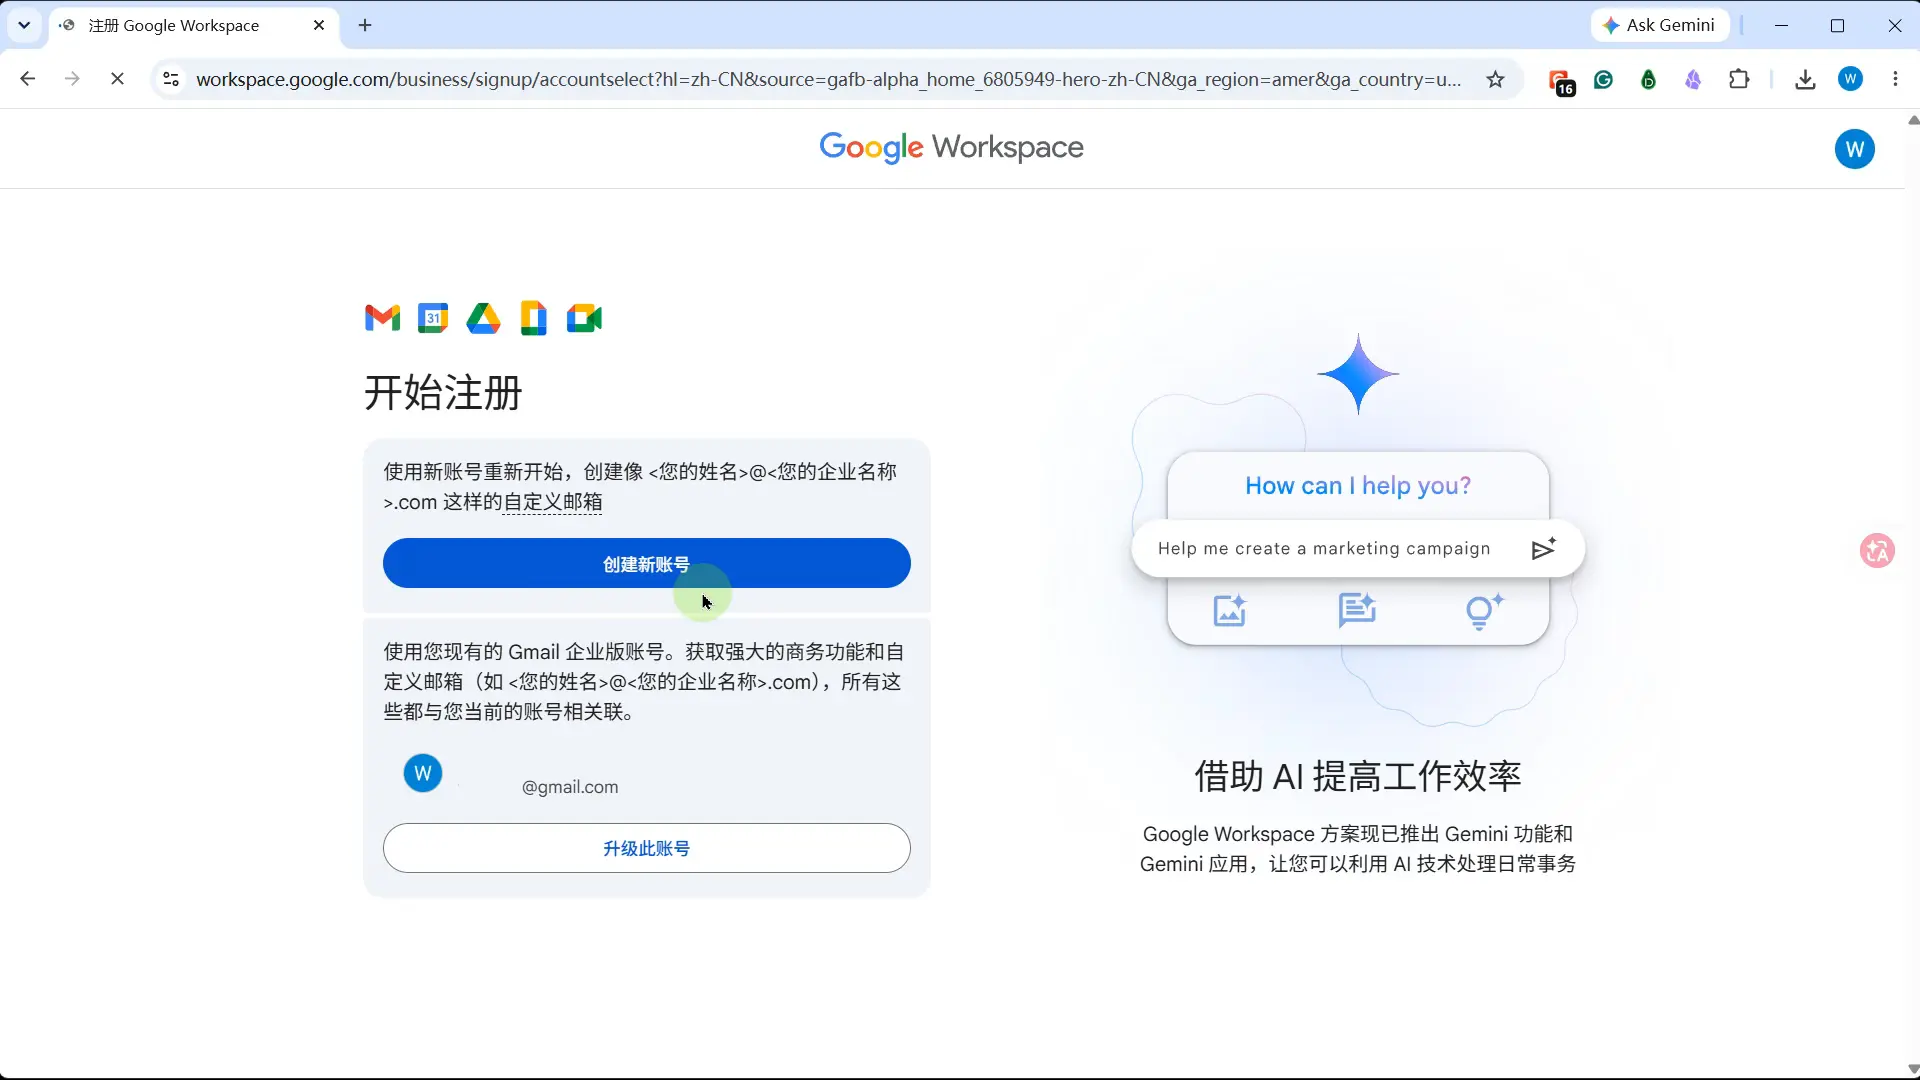Click the Google Meet icon
This screenshot has height=1080, width=1920.
pyautogui.click(x=584, y=319)
